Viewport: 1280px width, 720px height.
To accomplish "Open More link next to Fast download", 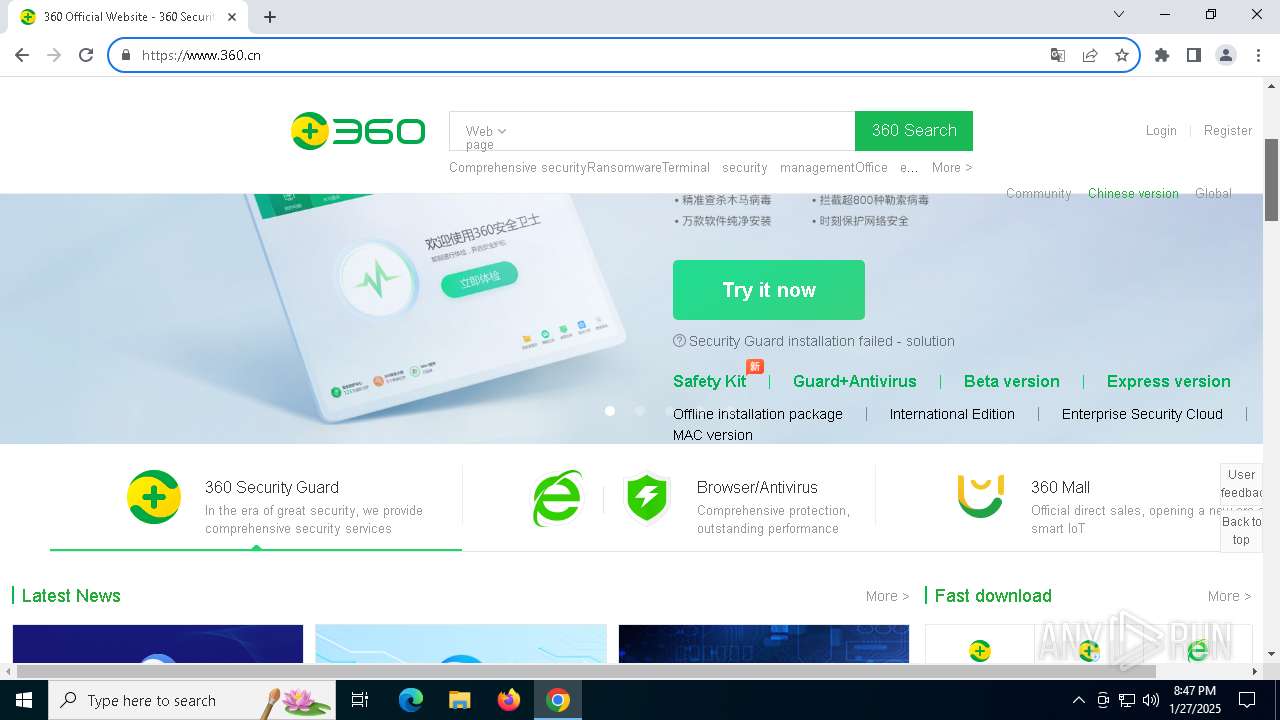I will 1230,596.
